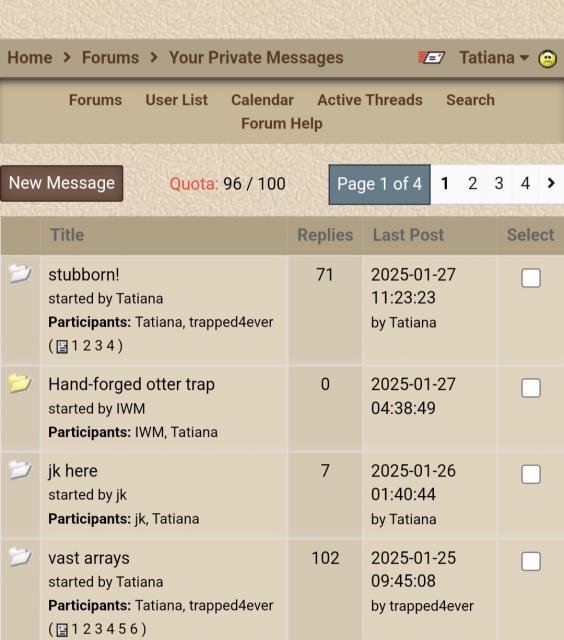Click folder icon beside 'vast arrays' thread
The image size is (564, 640).
(20, 557)
